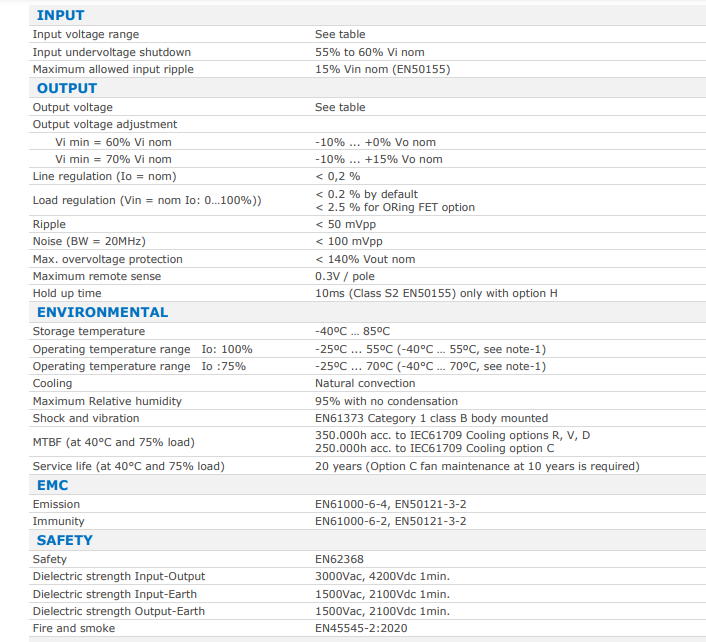Click the Storage temperature value
This screenshot has height=642, width=706.
352,331
